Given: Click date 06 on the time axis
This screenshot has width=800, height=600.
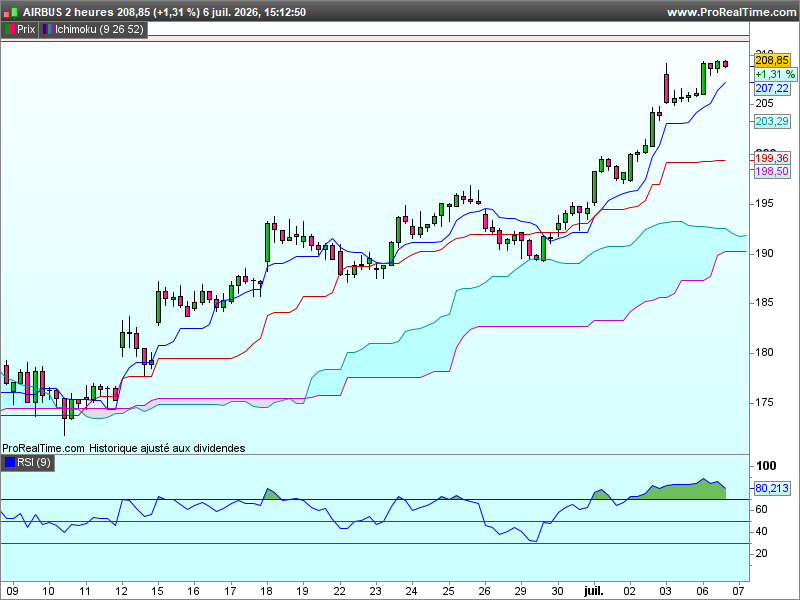Looking at the screenshot, I should tap(702, 591).
